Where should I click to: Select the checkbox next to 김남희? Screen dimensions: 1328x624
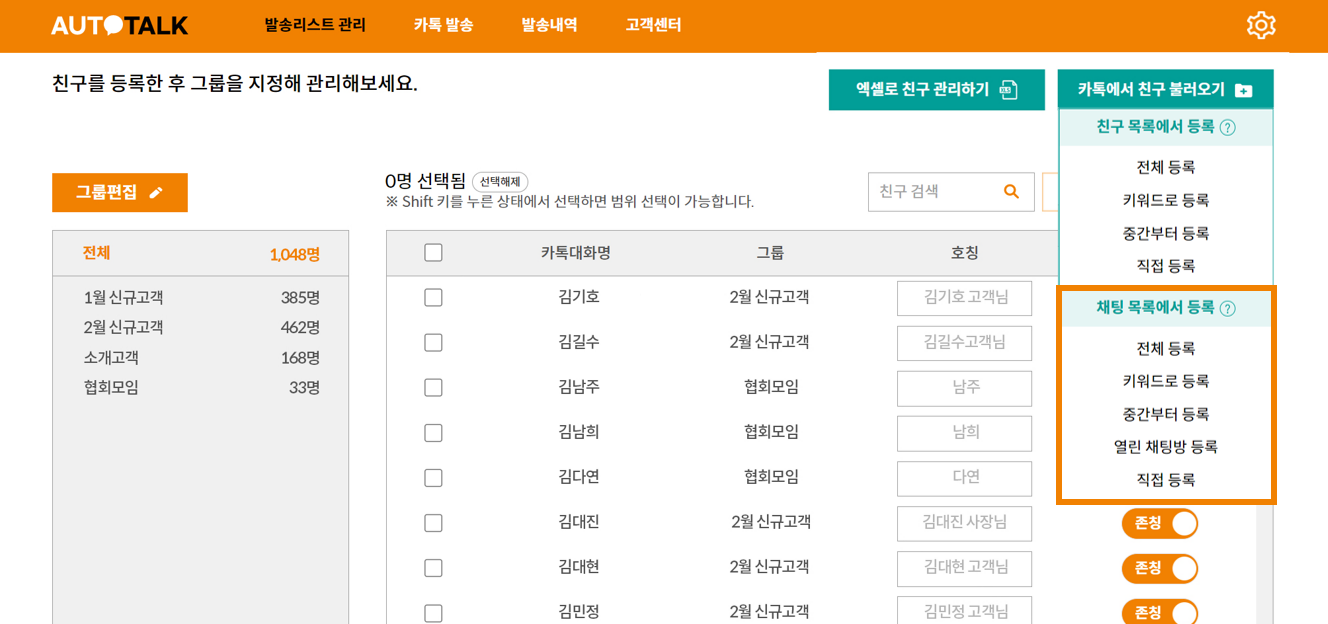click(433, 432)
